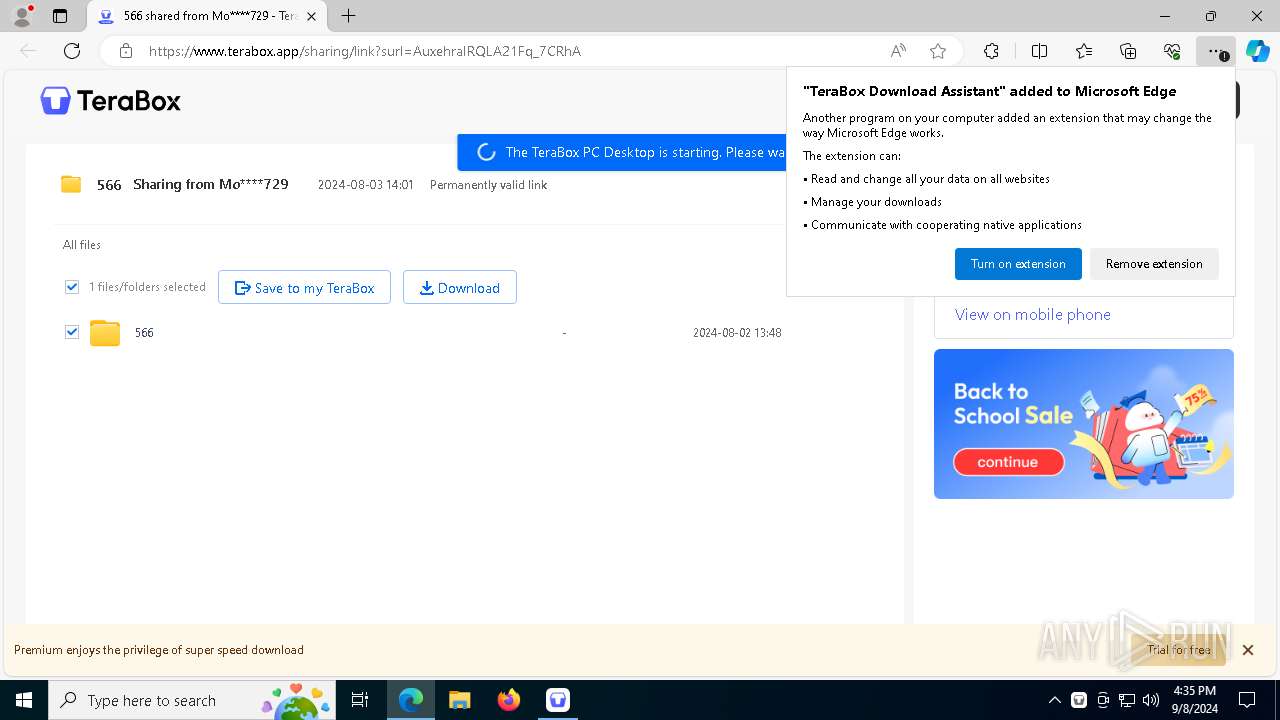Image resolution: width=1280 pixels, height=720 pixels.
Task: Open the Microsoft Edge taskbar icon
Action: coord(411,700)
